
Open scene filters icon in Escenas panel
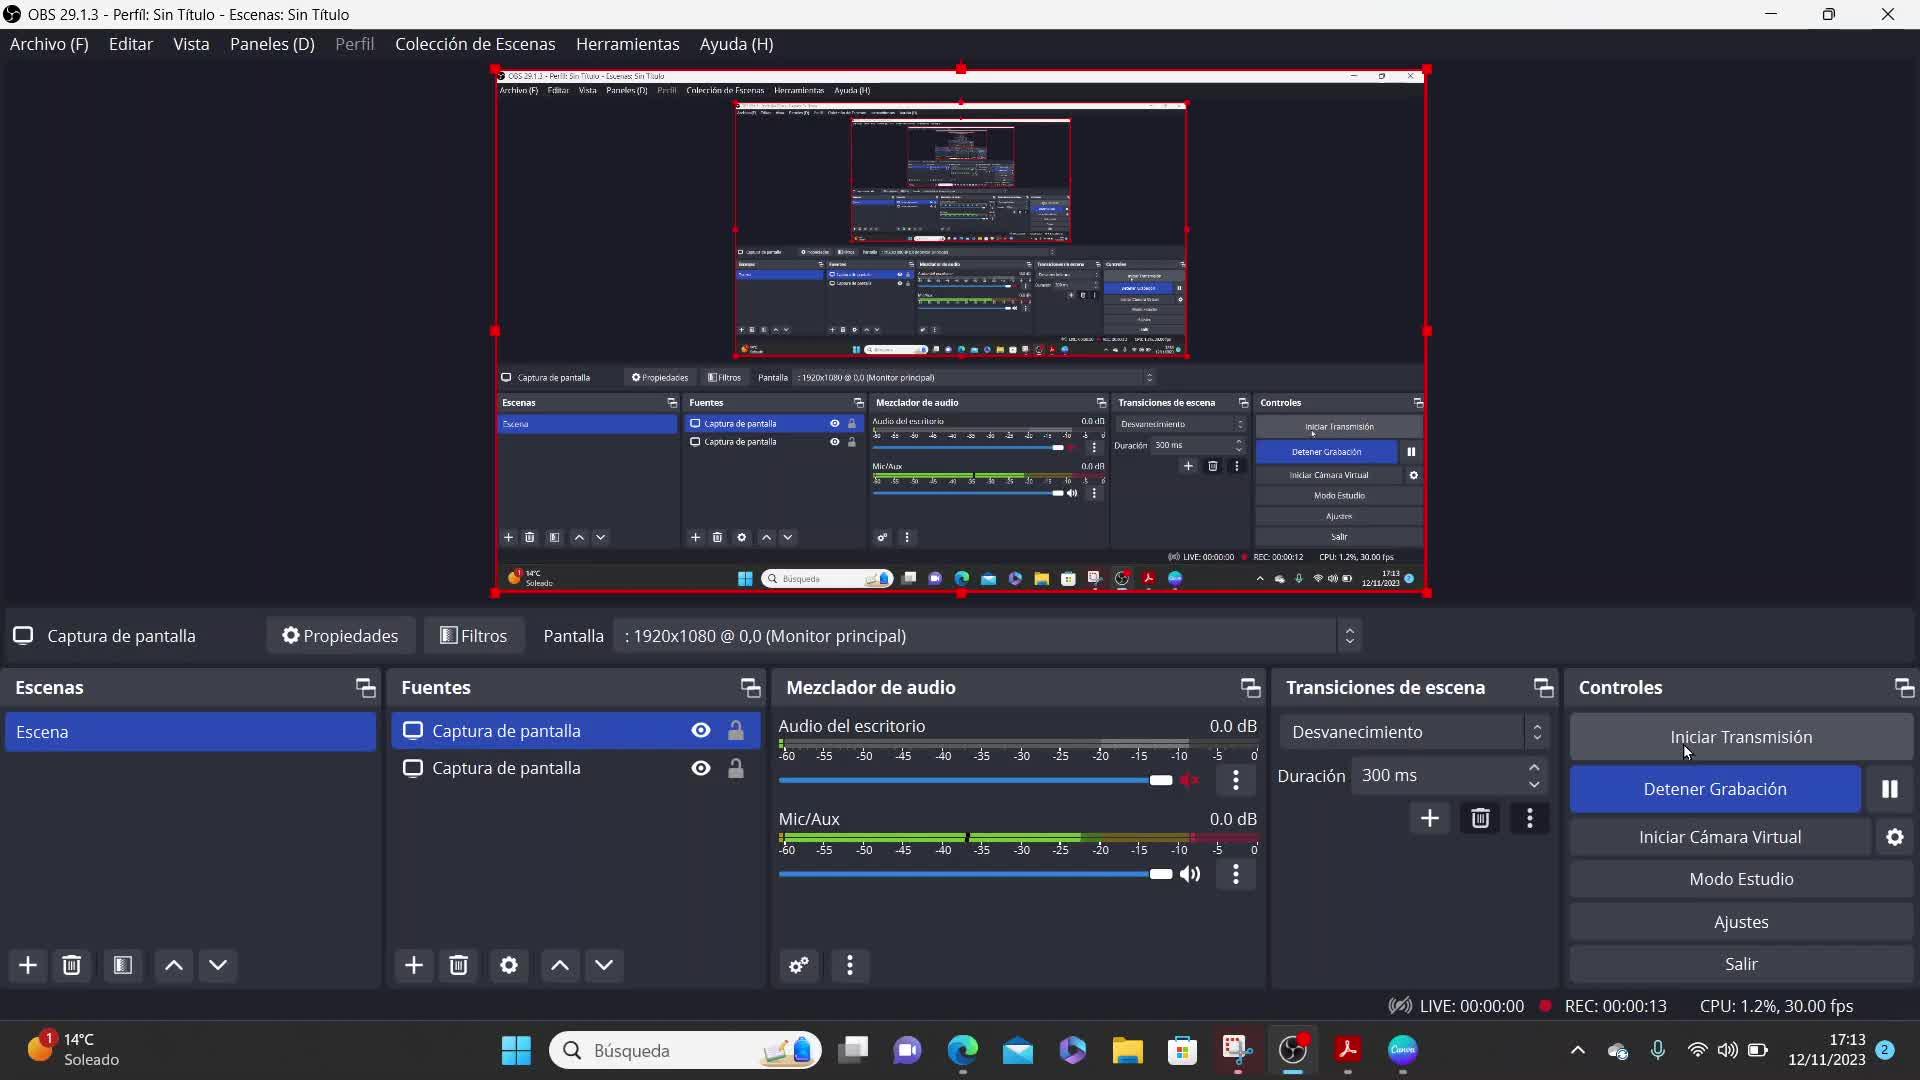[x=123, y=965]
